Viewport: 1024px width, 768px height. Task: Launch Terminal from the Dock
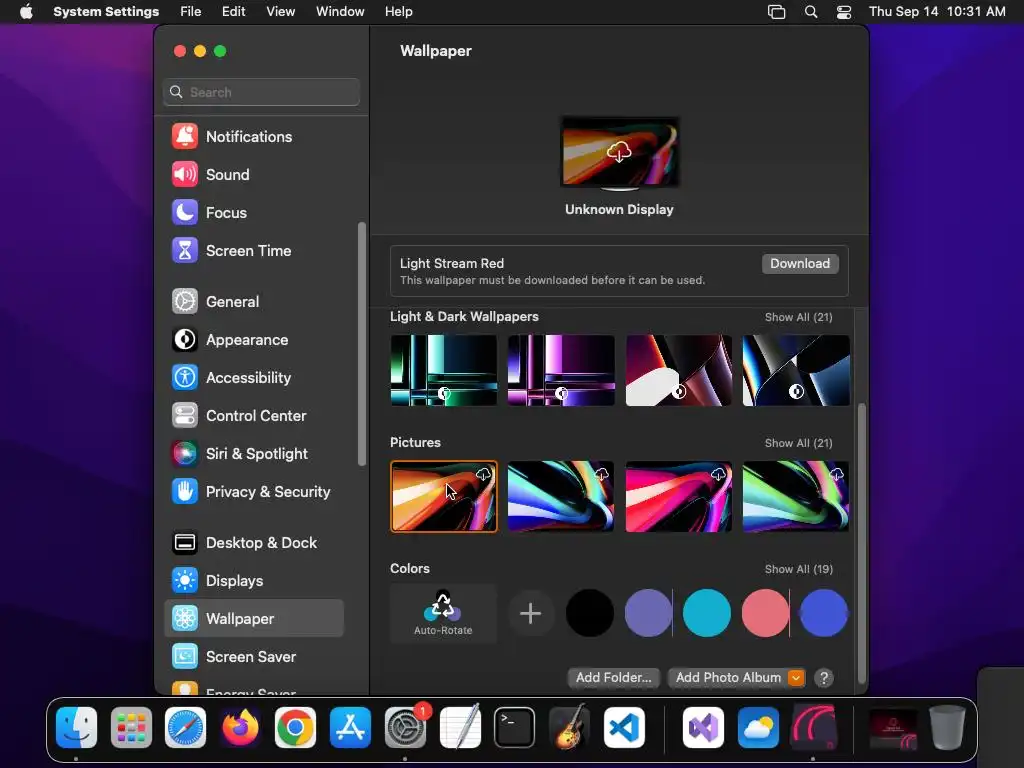pyautogui.click(x=515, y=727)
